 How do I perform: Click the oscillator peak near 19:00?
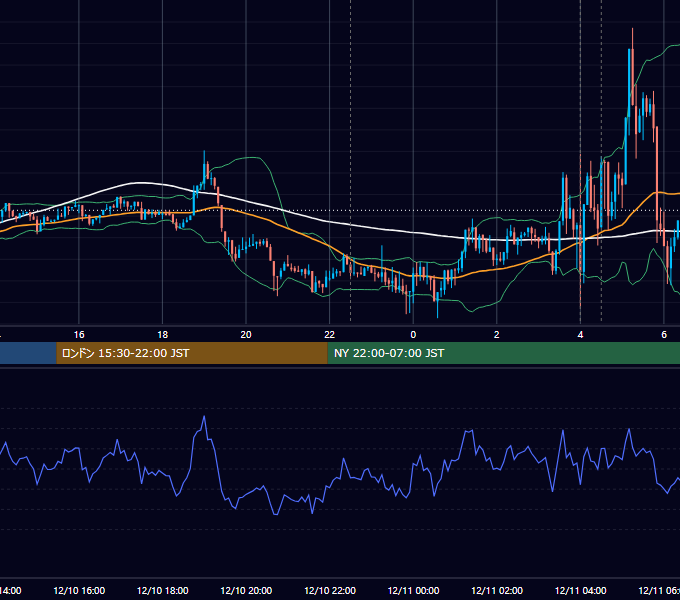[204, 417]
